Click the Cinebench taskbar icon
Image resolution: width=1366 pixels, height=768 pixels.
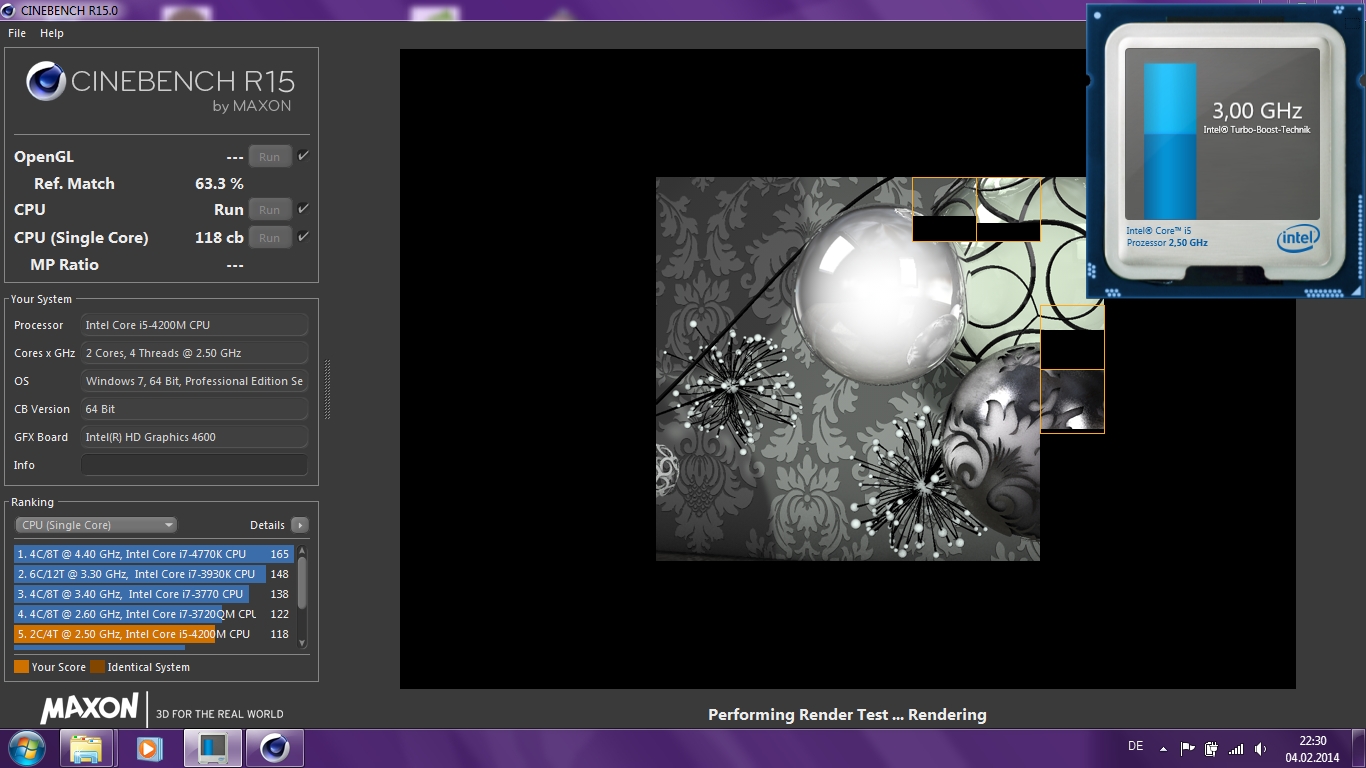[275, 748]
